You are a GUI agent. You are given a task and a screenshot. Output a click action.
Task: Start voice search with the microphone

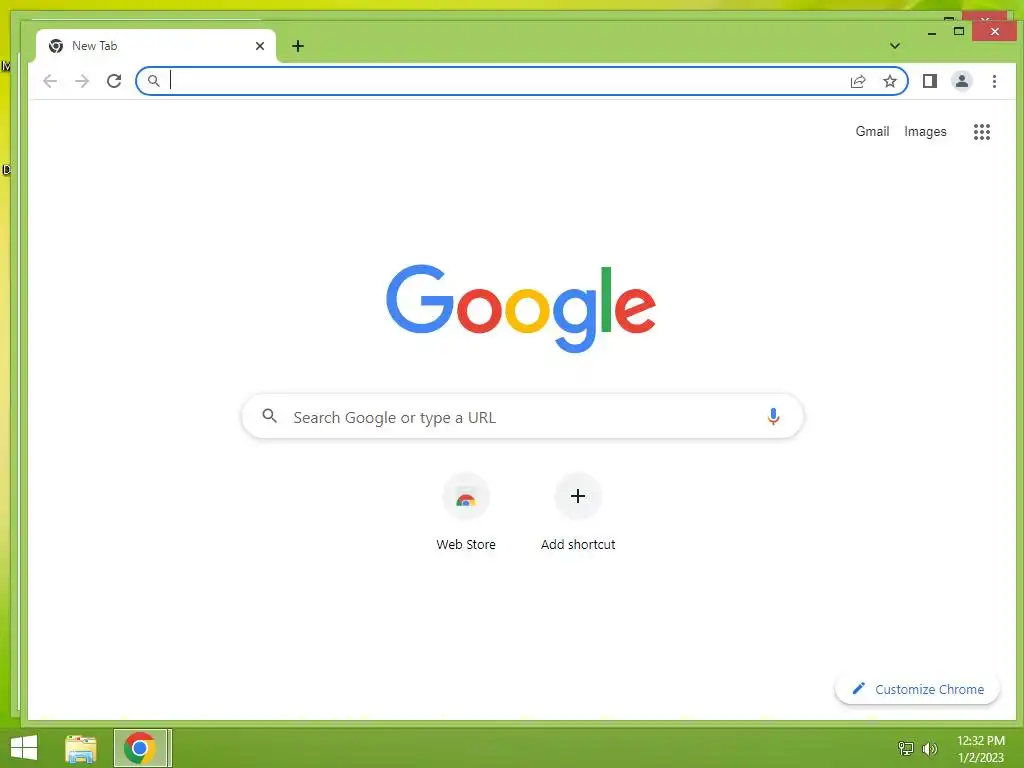773,416
